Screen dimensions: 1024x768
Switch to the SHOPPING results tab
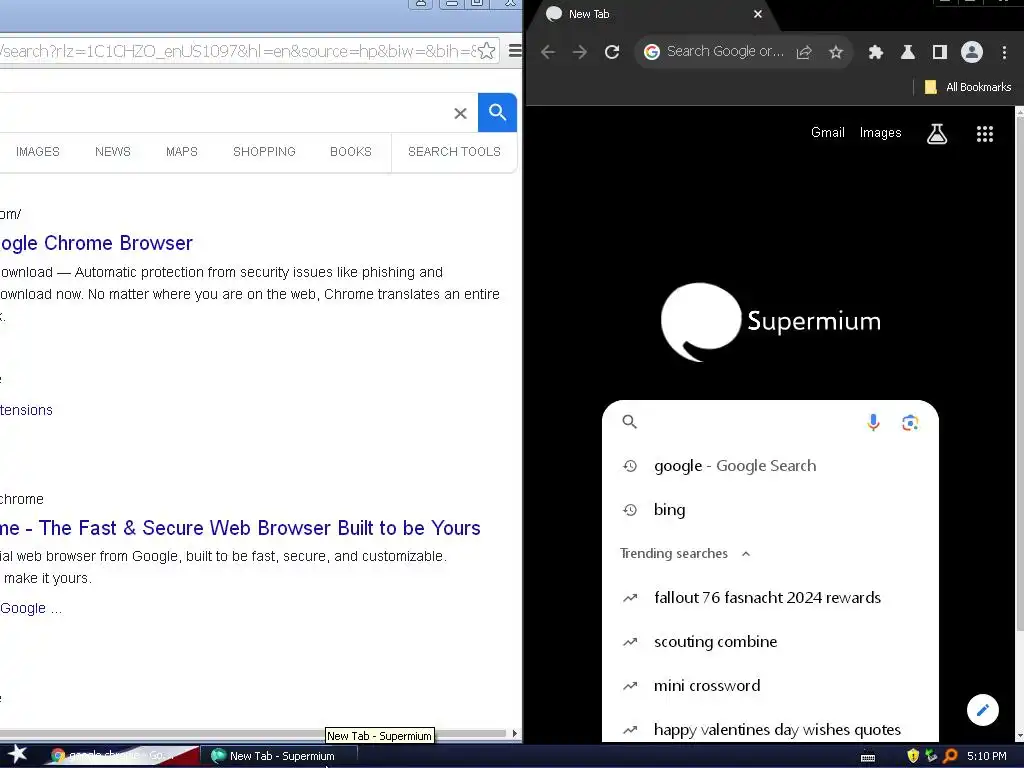pyautogui.click(x=264, y=152)
